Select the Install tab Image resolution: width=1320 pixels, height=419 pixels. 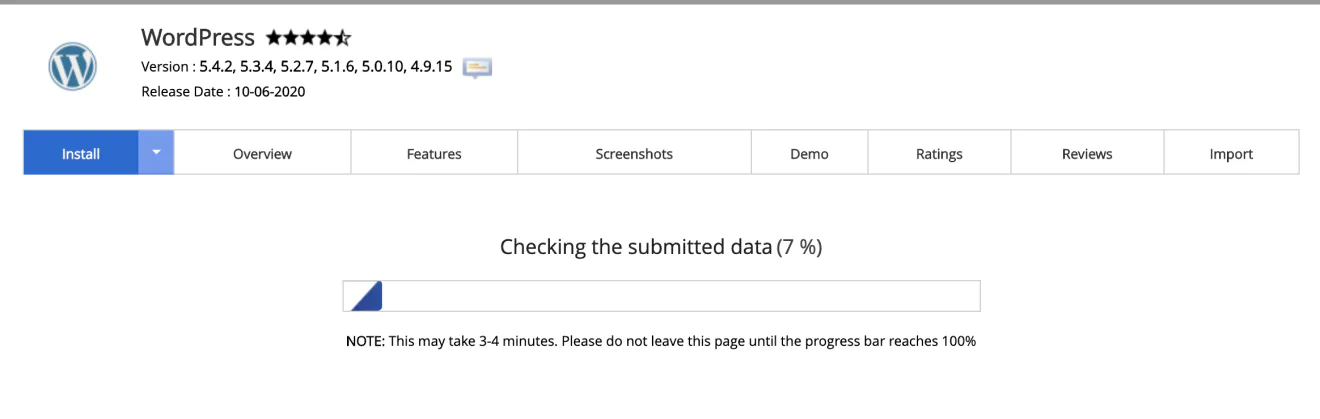point(81,153)
